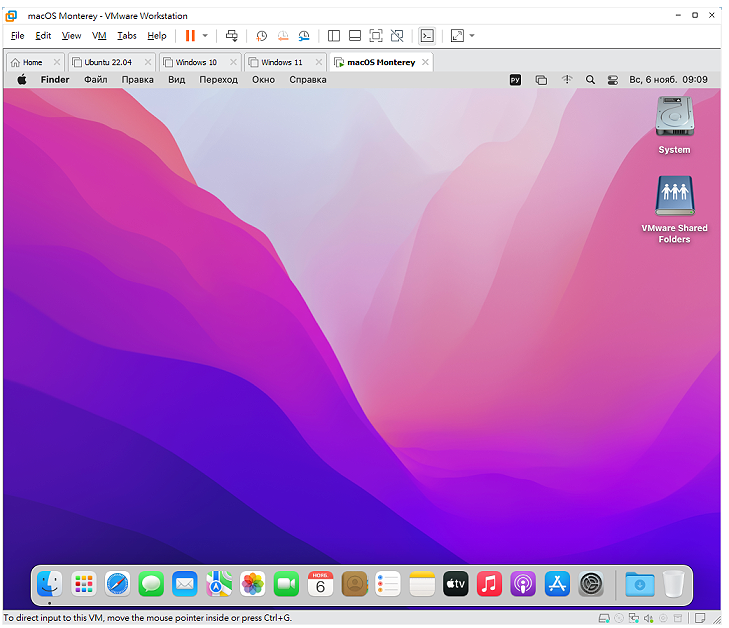The image size is (729, 628).
Task: Open the Вид menu
Action: pos(177,79)
